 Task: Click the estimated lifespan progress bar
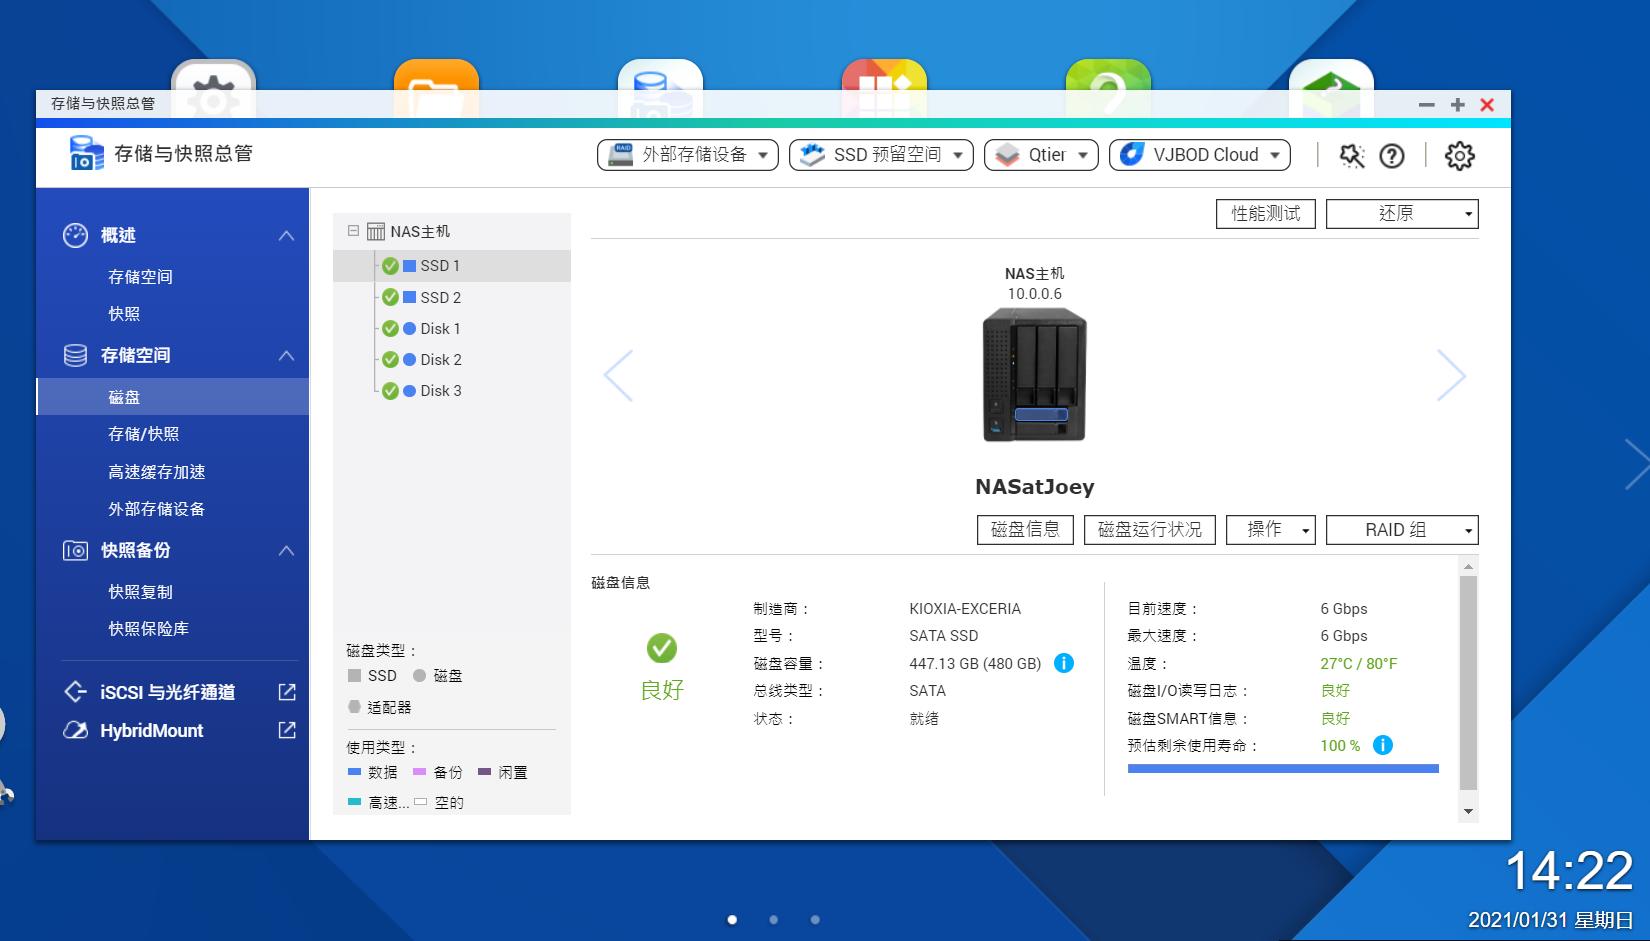point(1284,767)
